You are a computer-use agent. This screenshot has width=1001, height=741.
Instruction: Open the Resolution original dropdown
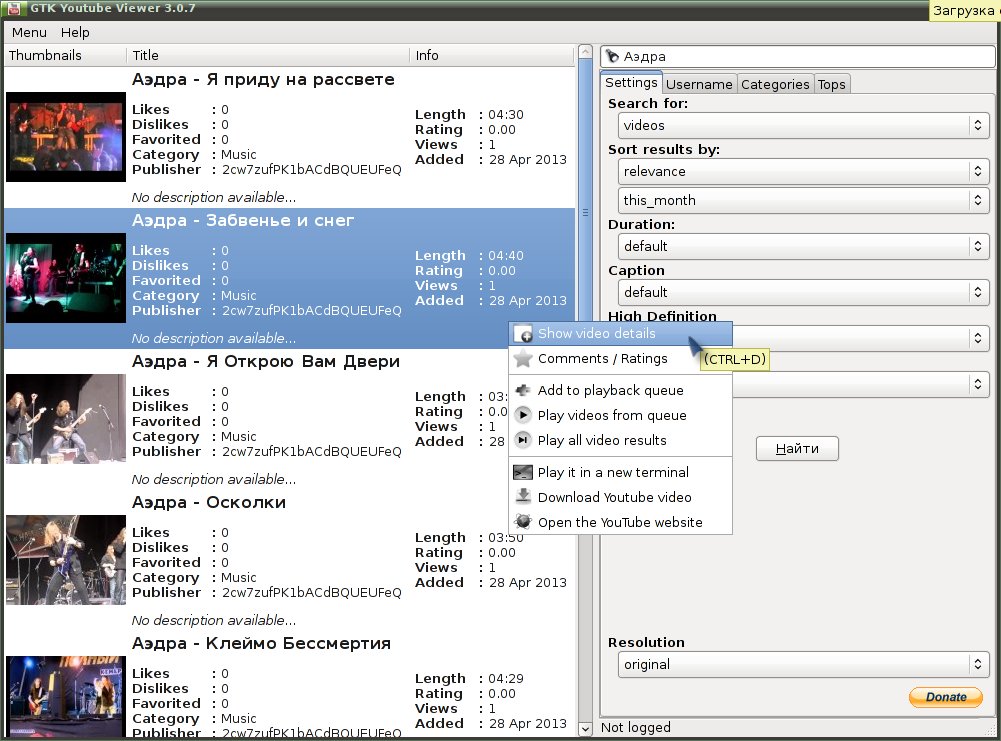click(x=803, y=664)
